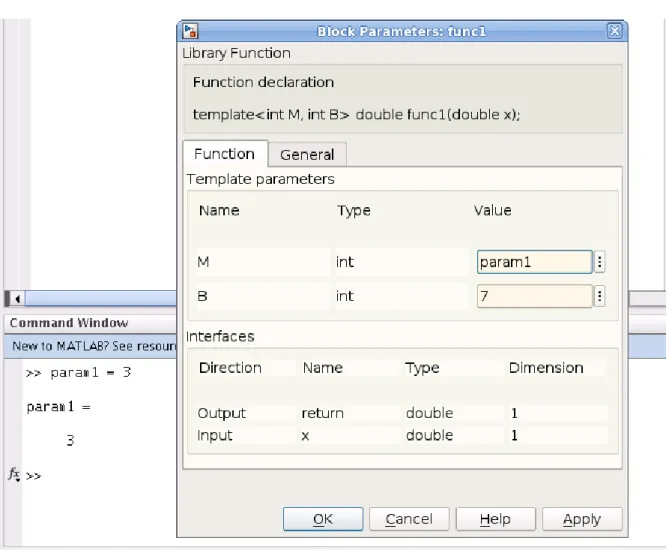Select the int type cell for M
Image resolution: width=669 pixels, height=553 pixels.
[x=401, y=262]
